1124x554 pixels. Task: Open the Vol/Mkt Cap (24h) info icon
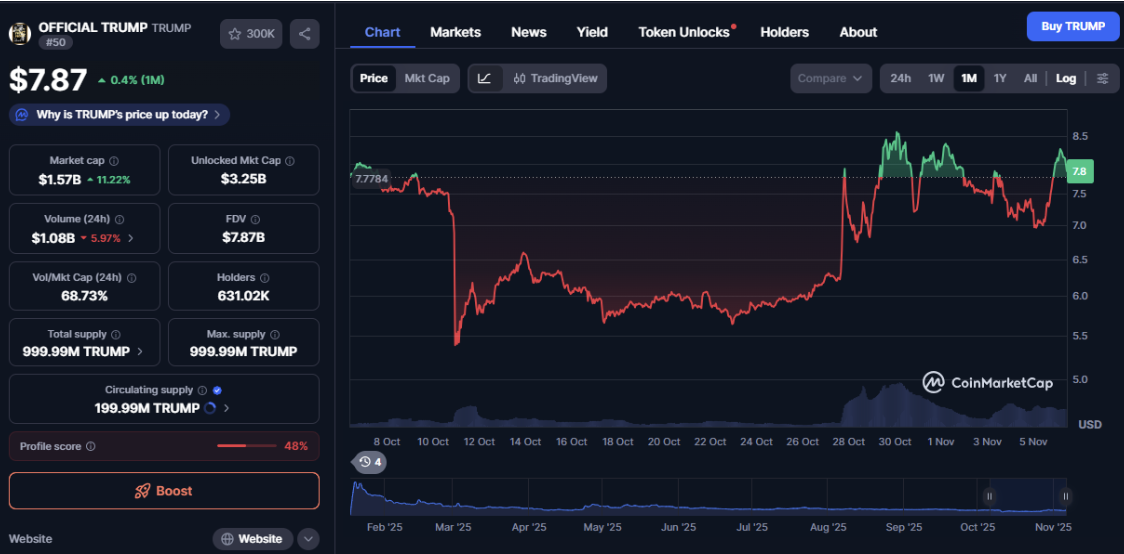(131, 277)
